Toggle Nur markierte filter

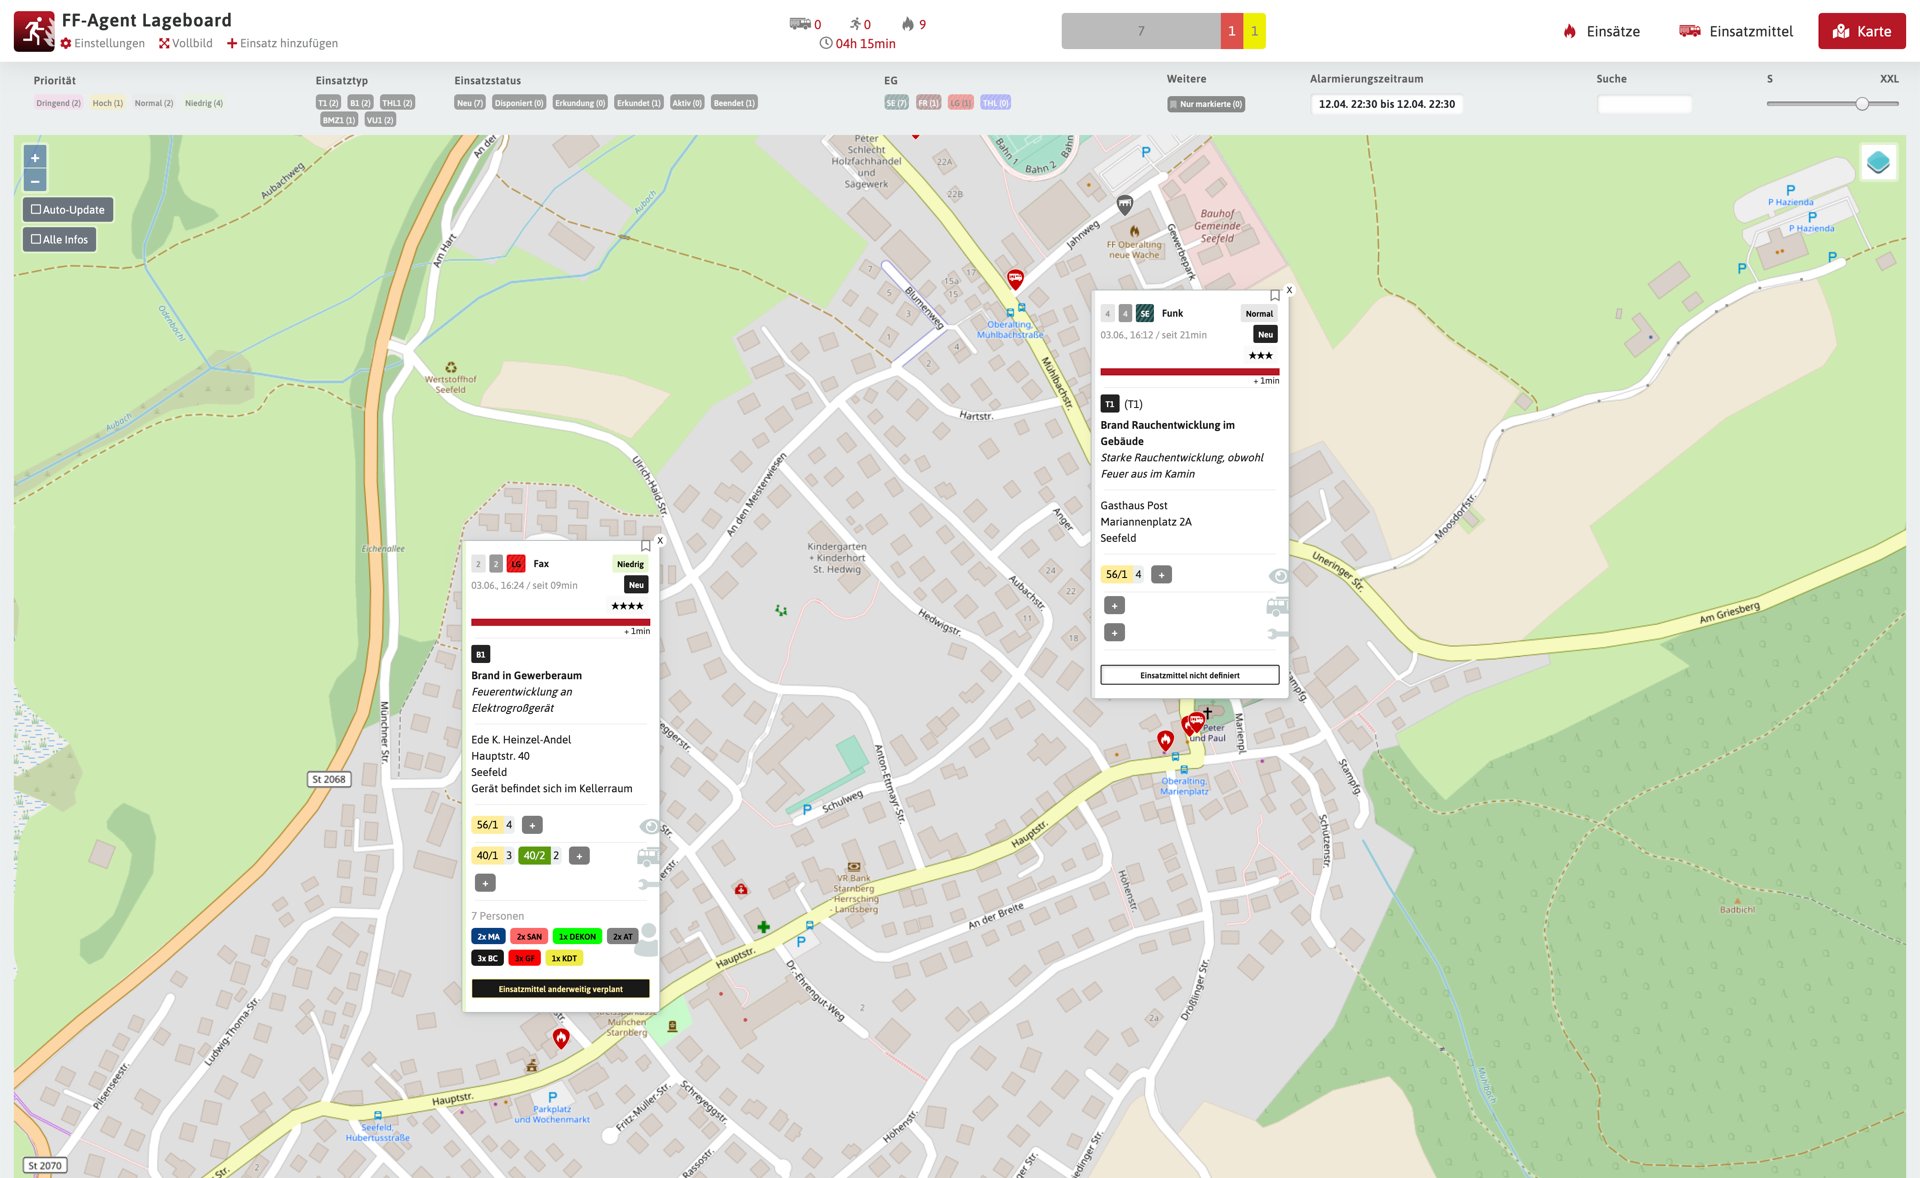click(1206, 104)
